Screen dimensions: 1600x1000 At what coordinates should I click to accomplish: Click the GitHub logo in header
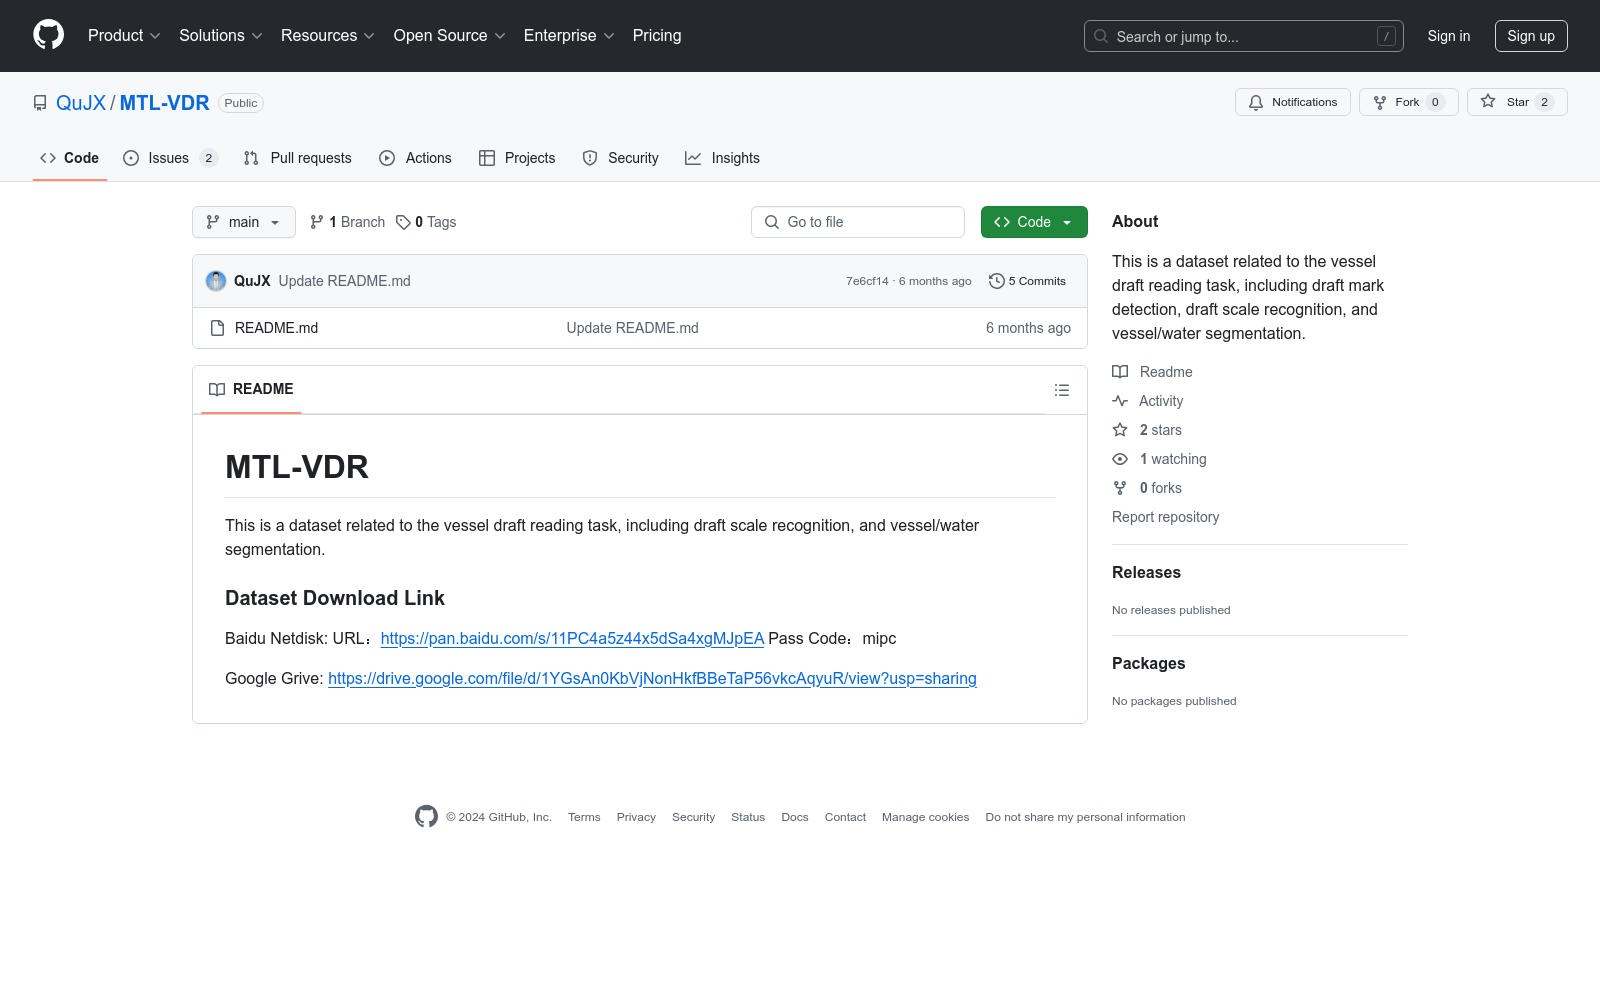click(48, 35)
